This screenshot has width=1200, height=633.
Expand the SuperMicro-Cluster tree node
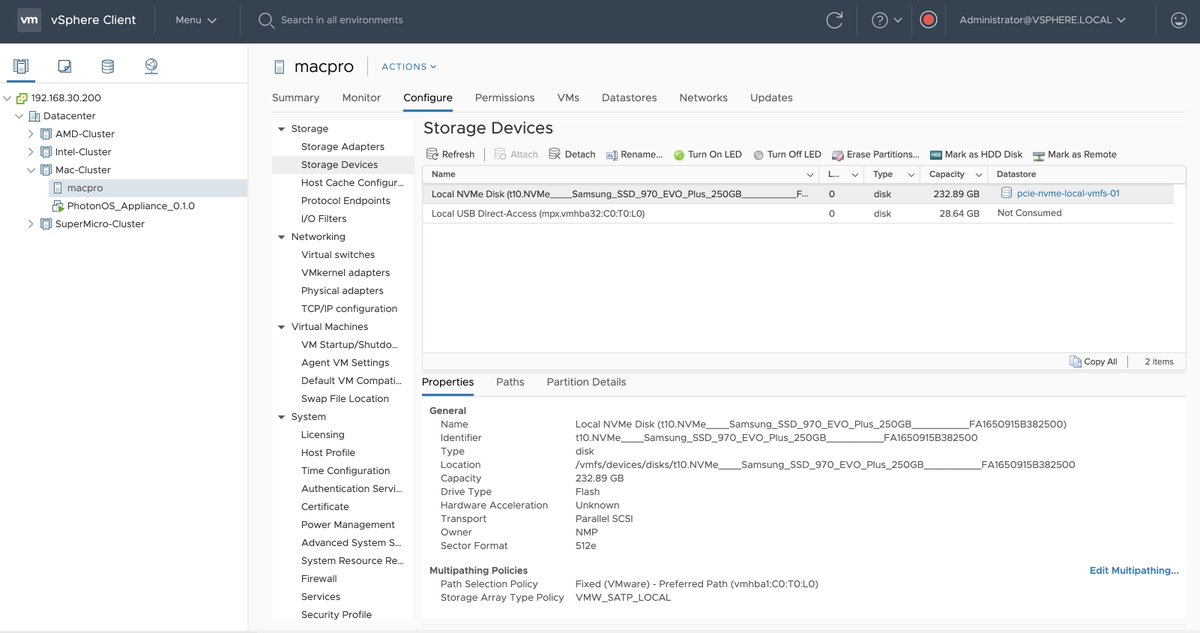[x=31, y=224]
